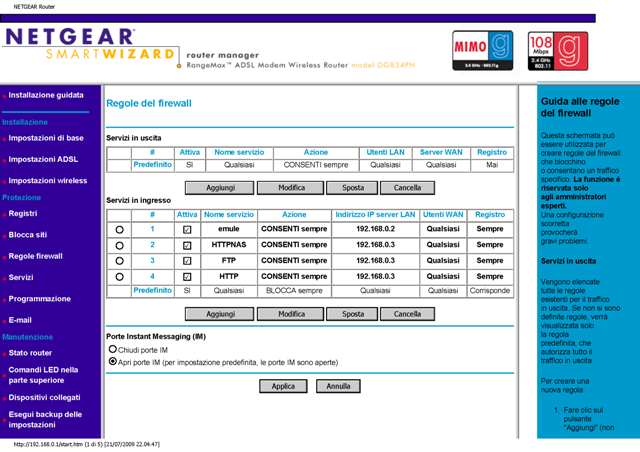Open Installazione guidata in sidebar
640x452 pixels.
coord(46,96)
